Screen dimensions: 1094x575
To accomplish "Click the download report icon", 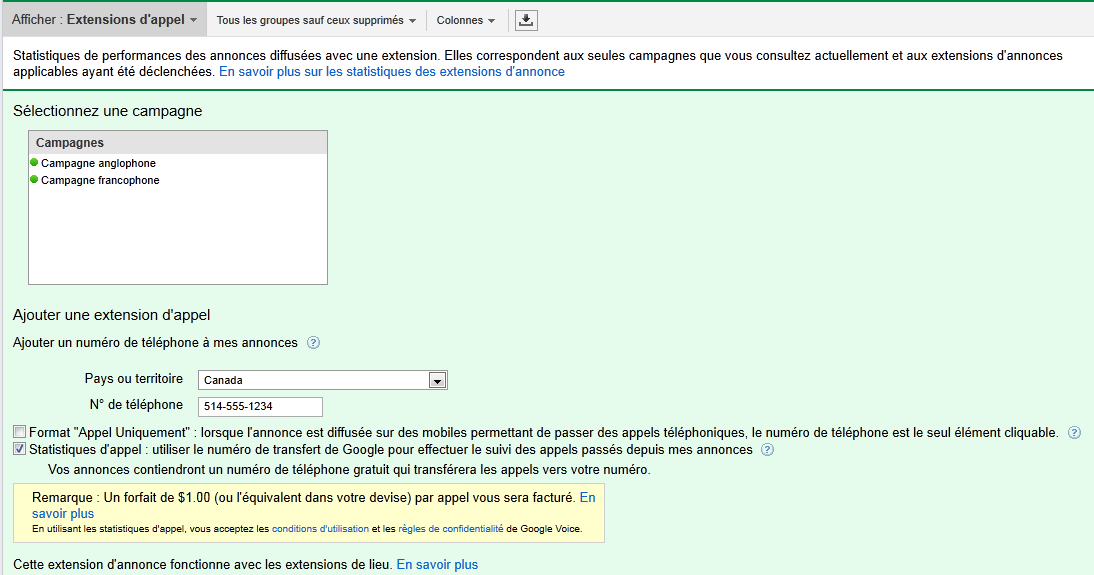I will tap(527, 20).
